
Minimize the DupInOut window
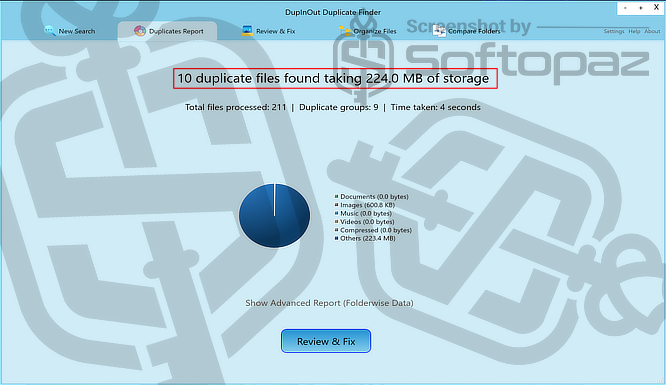click(625, 8)
